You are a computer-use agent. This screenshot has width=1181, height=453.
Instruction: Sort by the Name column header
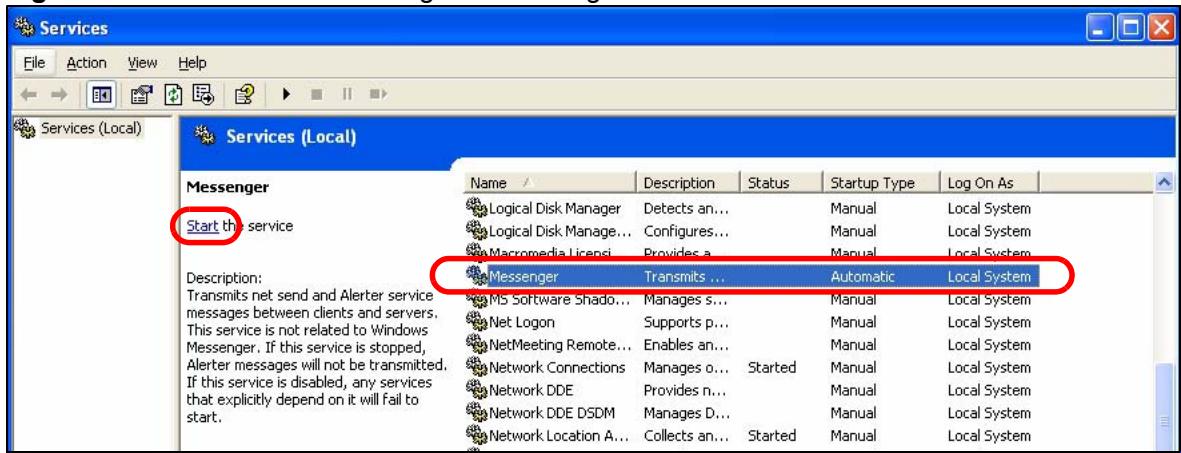(x=550, y=183)
